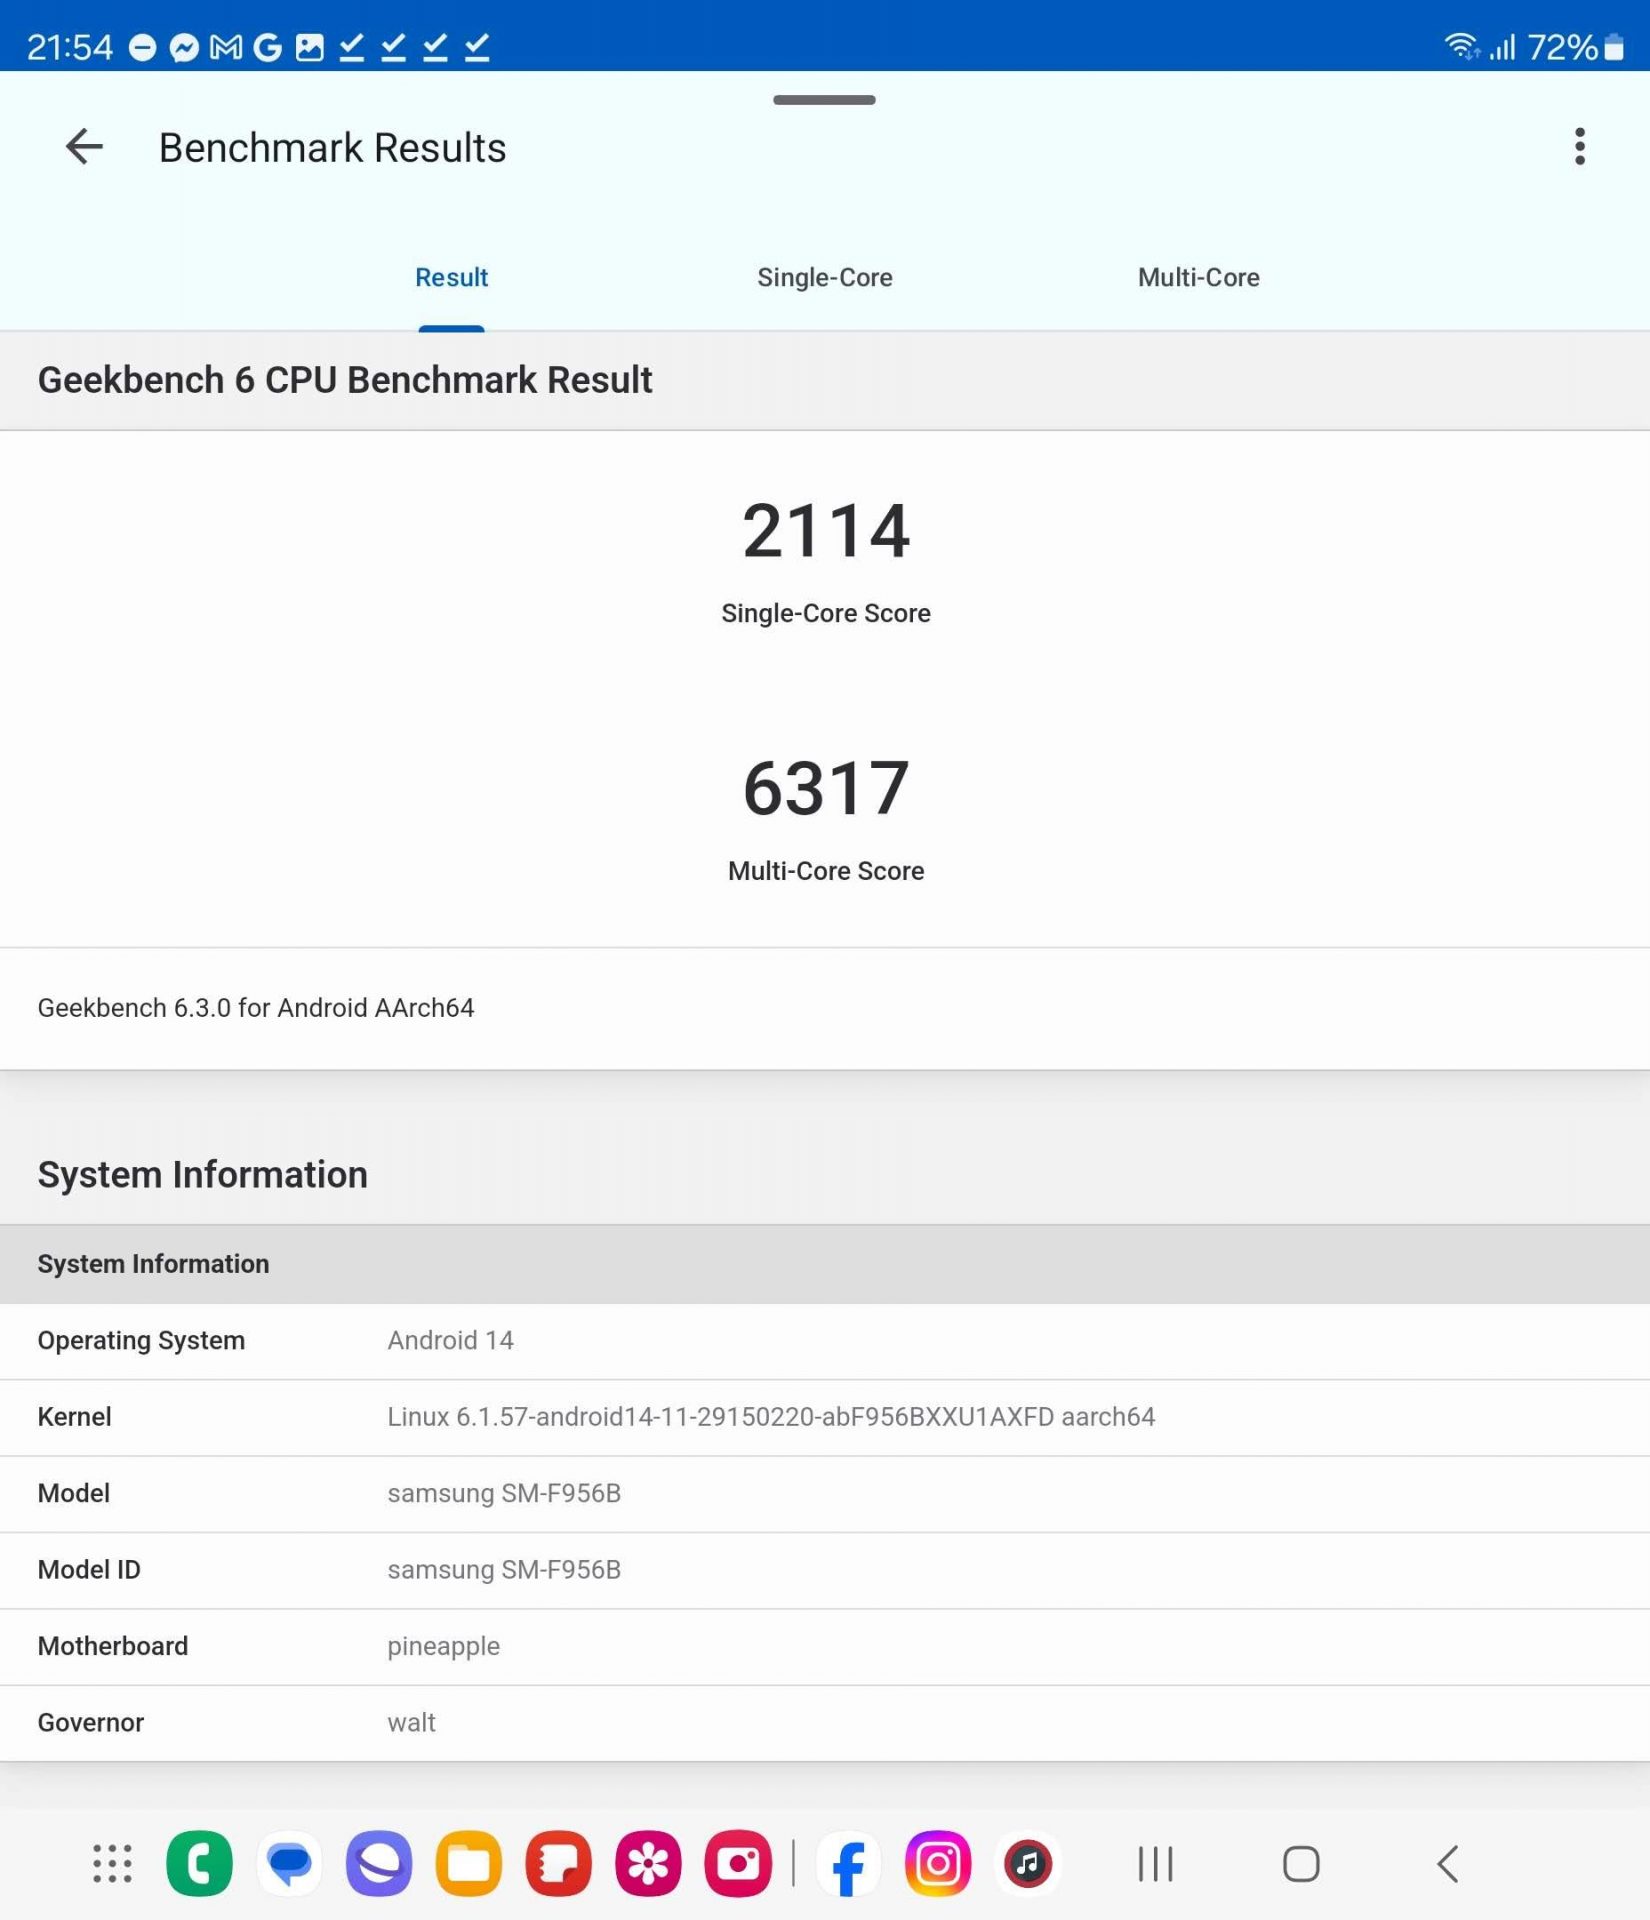This screenshot has width=1650, height=1920.
Task: Launch Samsung Internet browser
Action: pyautogui.click(x=378, y=1863)
